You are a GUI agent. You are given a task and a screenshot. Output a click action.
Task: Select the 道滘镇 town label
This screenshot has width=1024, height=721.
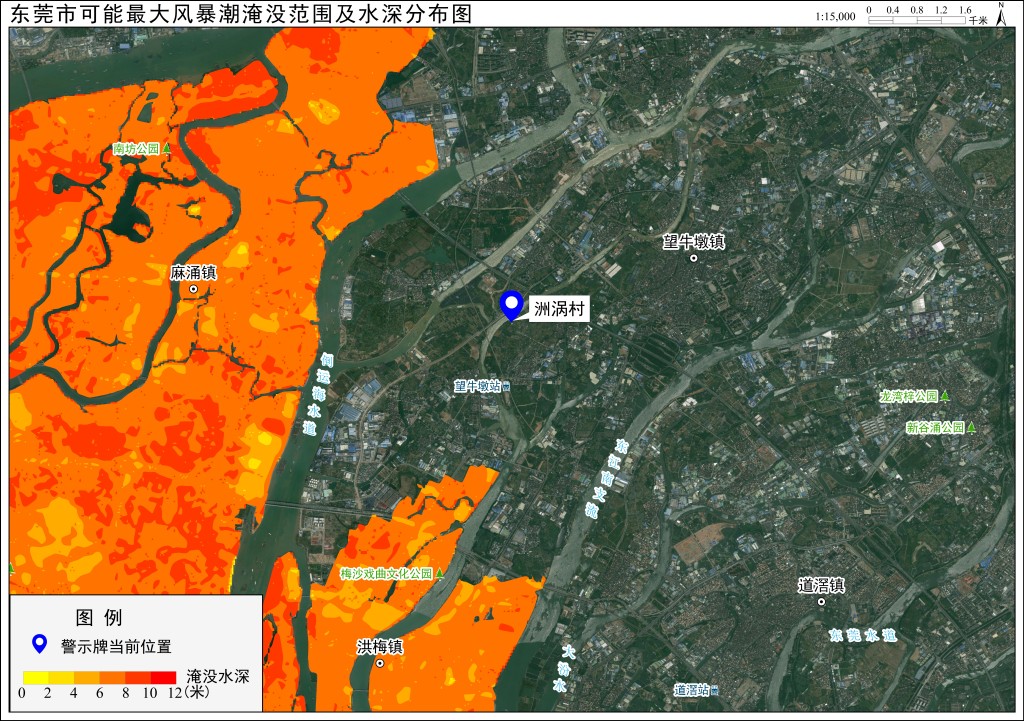pos(822,585)
